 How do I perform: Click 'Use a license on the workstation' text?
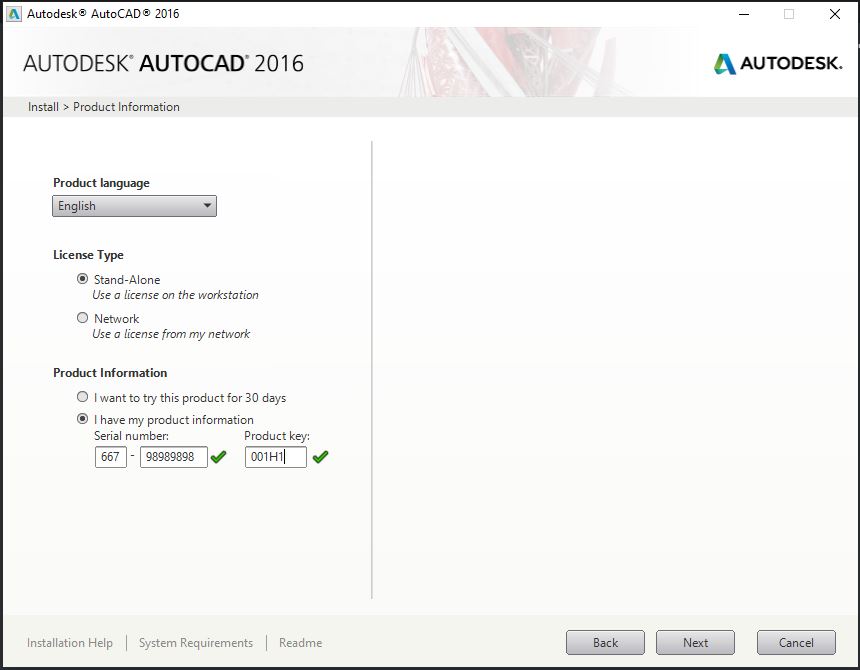pyautogui.click(x=176, y=295)
